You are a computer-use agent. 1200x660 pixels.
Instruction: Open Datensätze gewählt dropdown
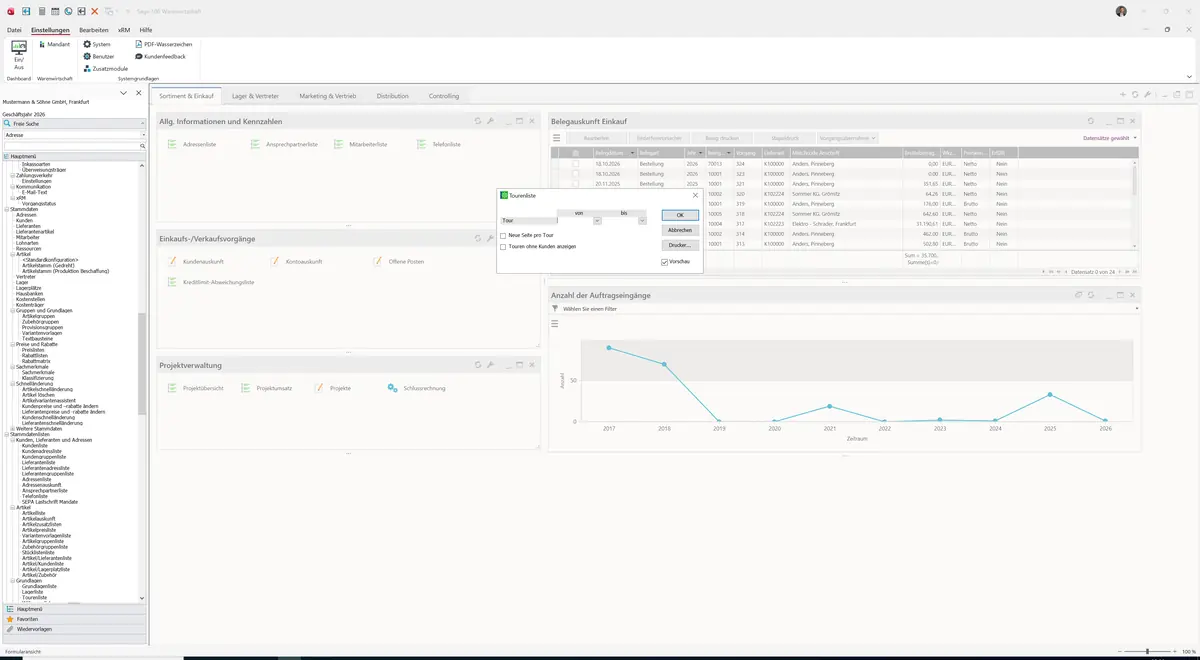click(1110, 137)
